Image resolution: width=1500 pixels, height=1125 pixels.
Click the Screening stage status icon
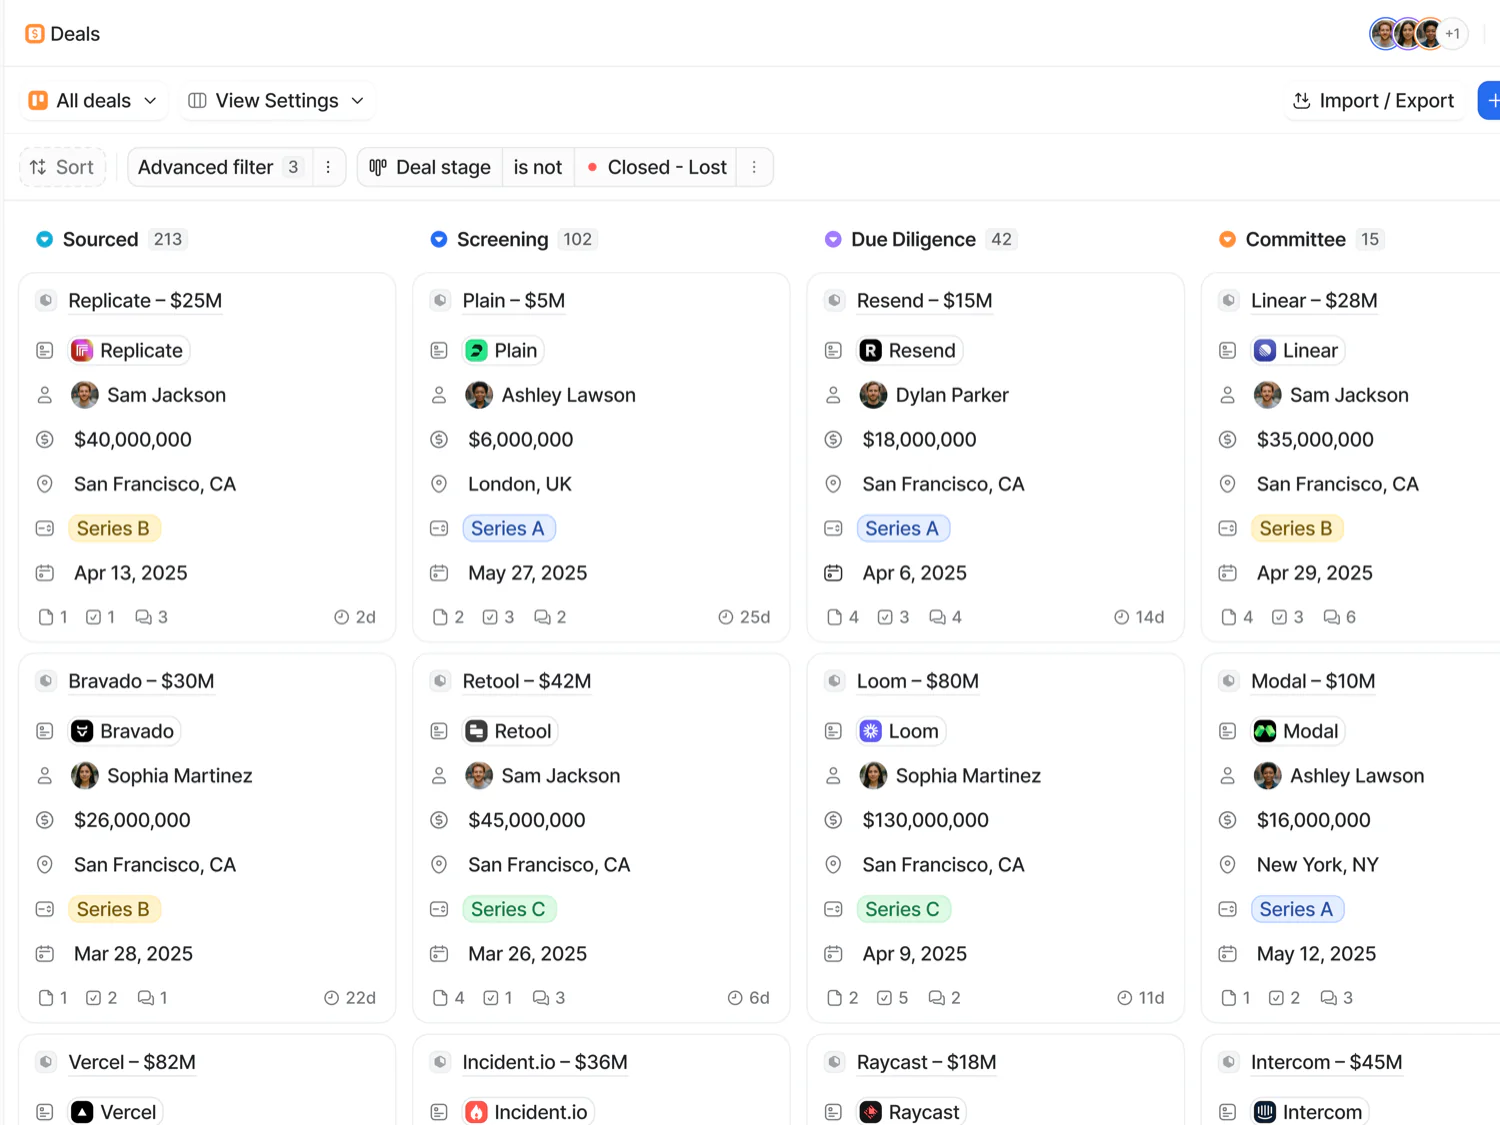(439, 240)
